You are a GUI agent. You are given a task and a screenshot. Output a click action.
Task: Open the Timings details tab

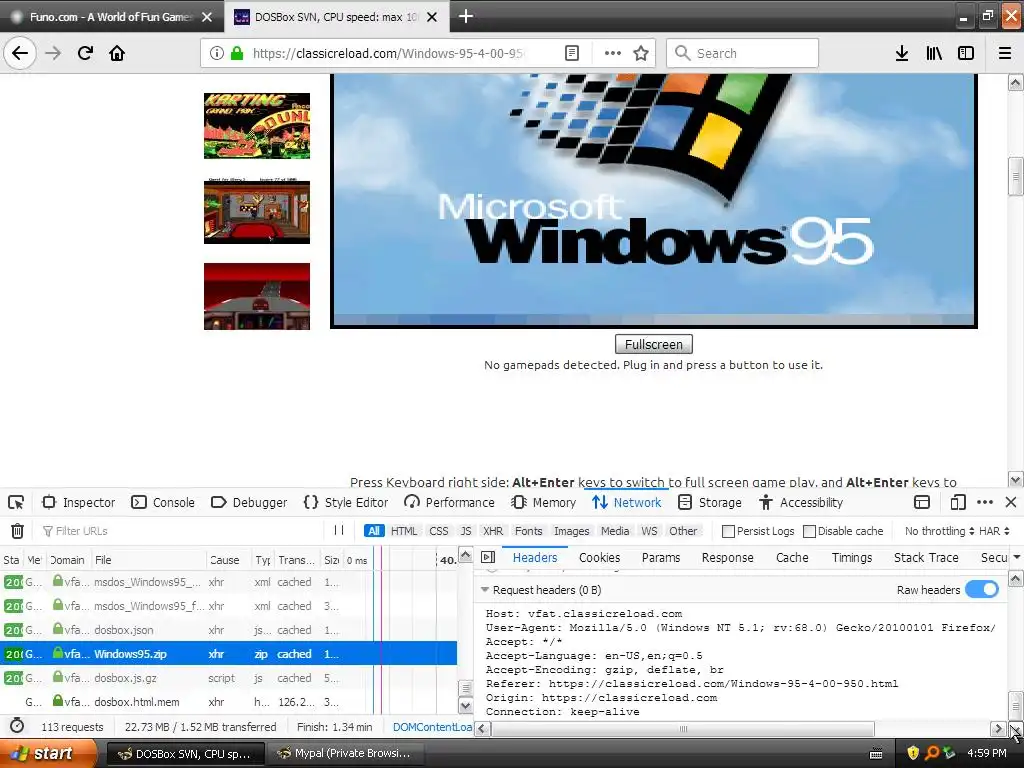[x=852, y=557]
